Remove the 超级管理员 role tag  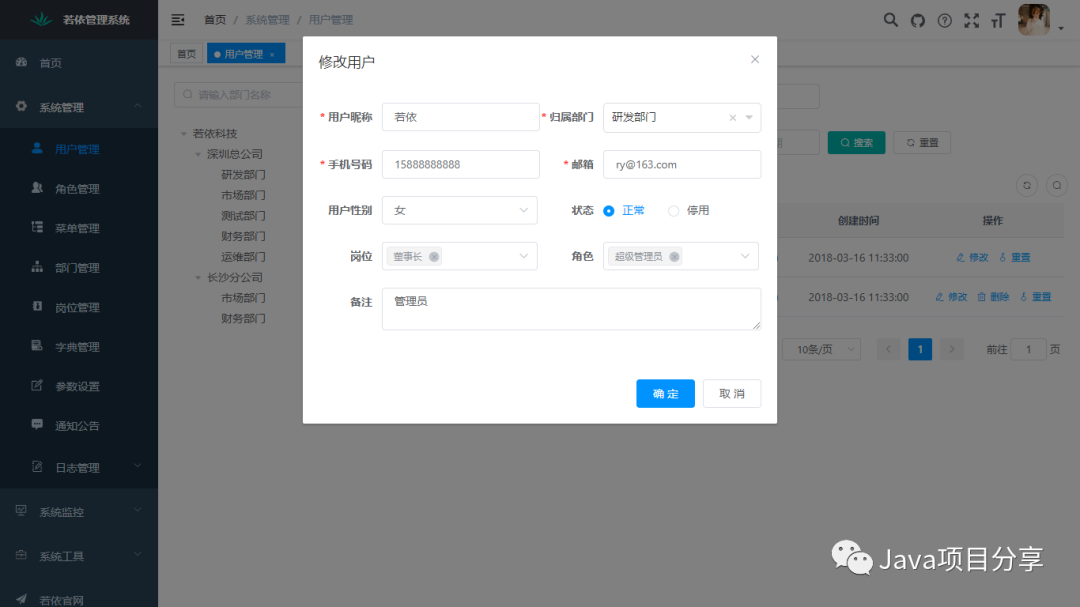coord(675,257)
